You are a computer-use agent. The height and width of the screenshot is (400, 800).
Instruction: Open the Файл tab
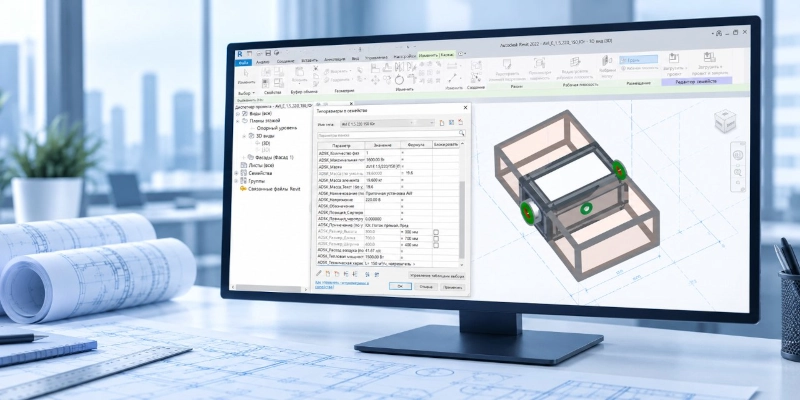[x=243, y=63]
